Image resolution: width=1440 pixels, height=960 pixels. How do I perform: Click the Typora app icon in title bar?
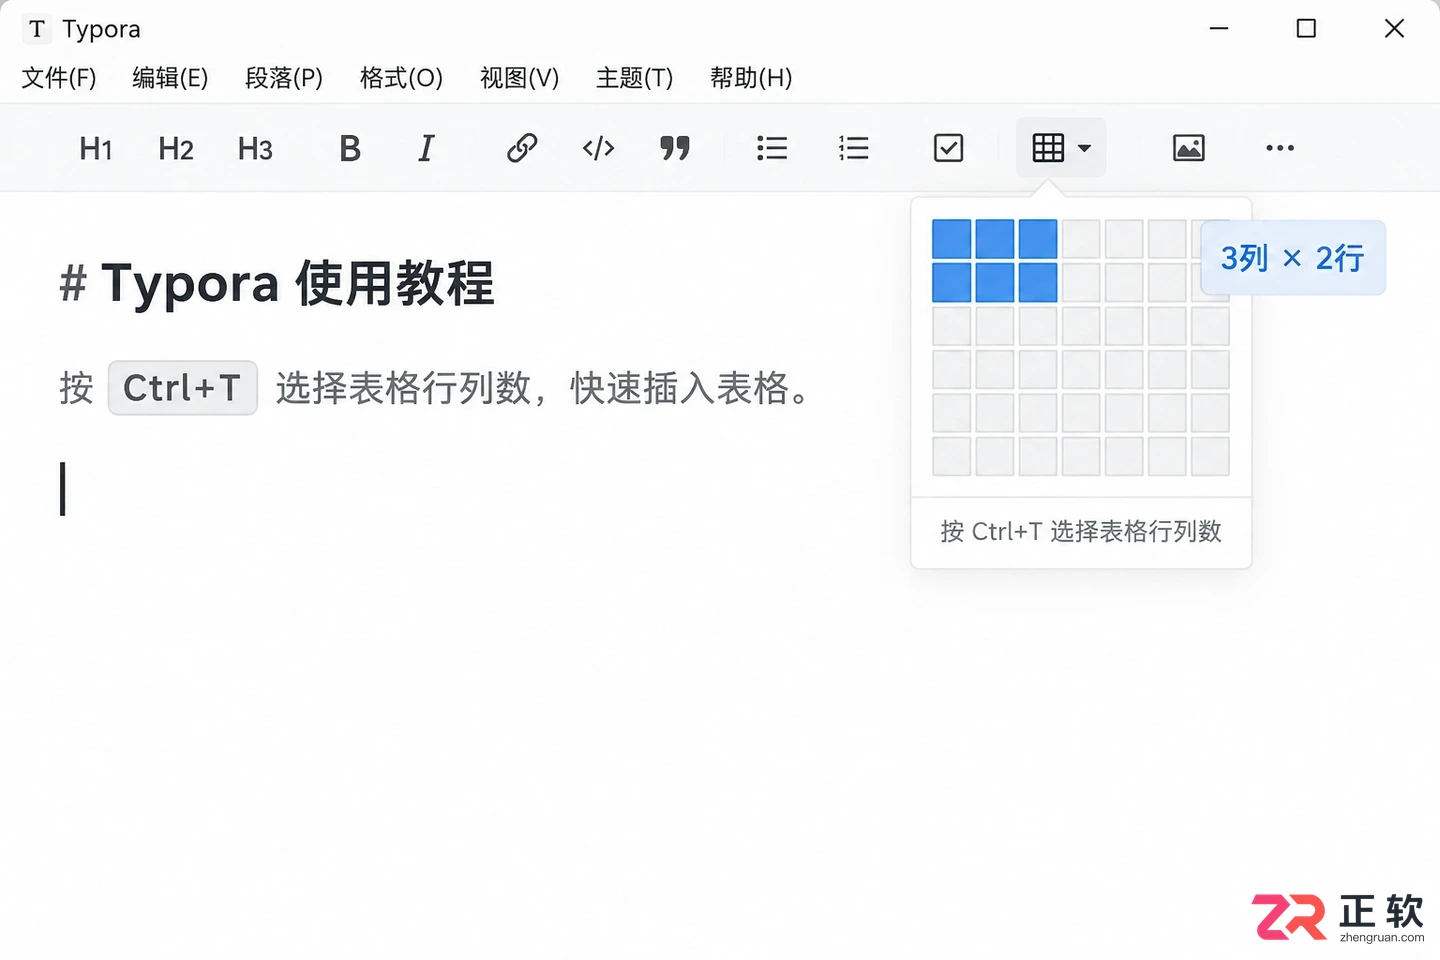coord(37,29)
